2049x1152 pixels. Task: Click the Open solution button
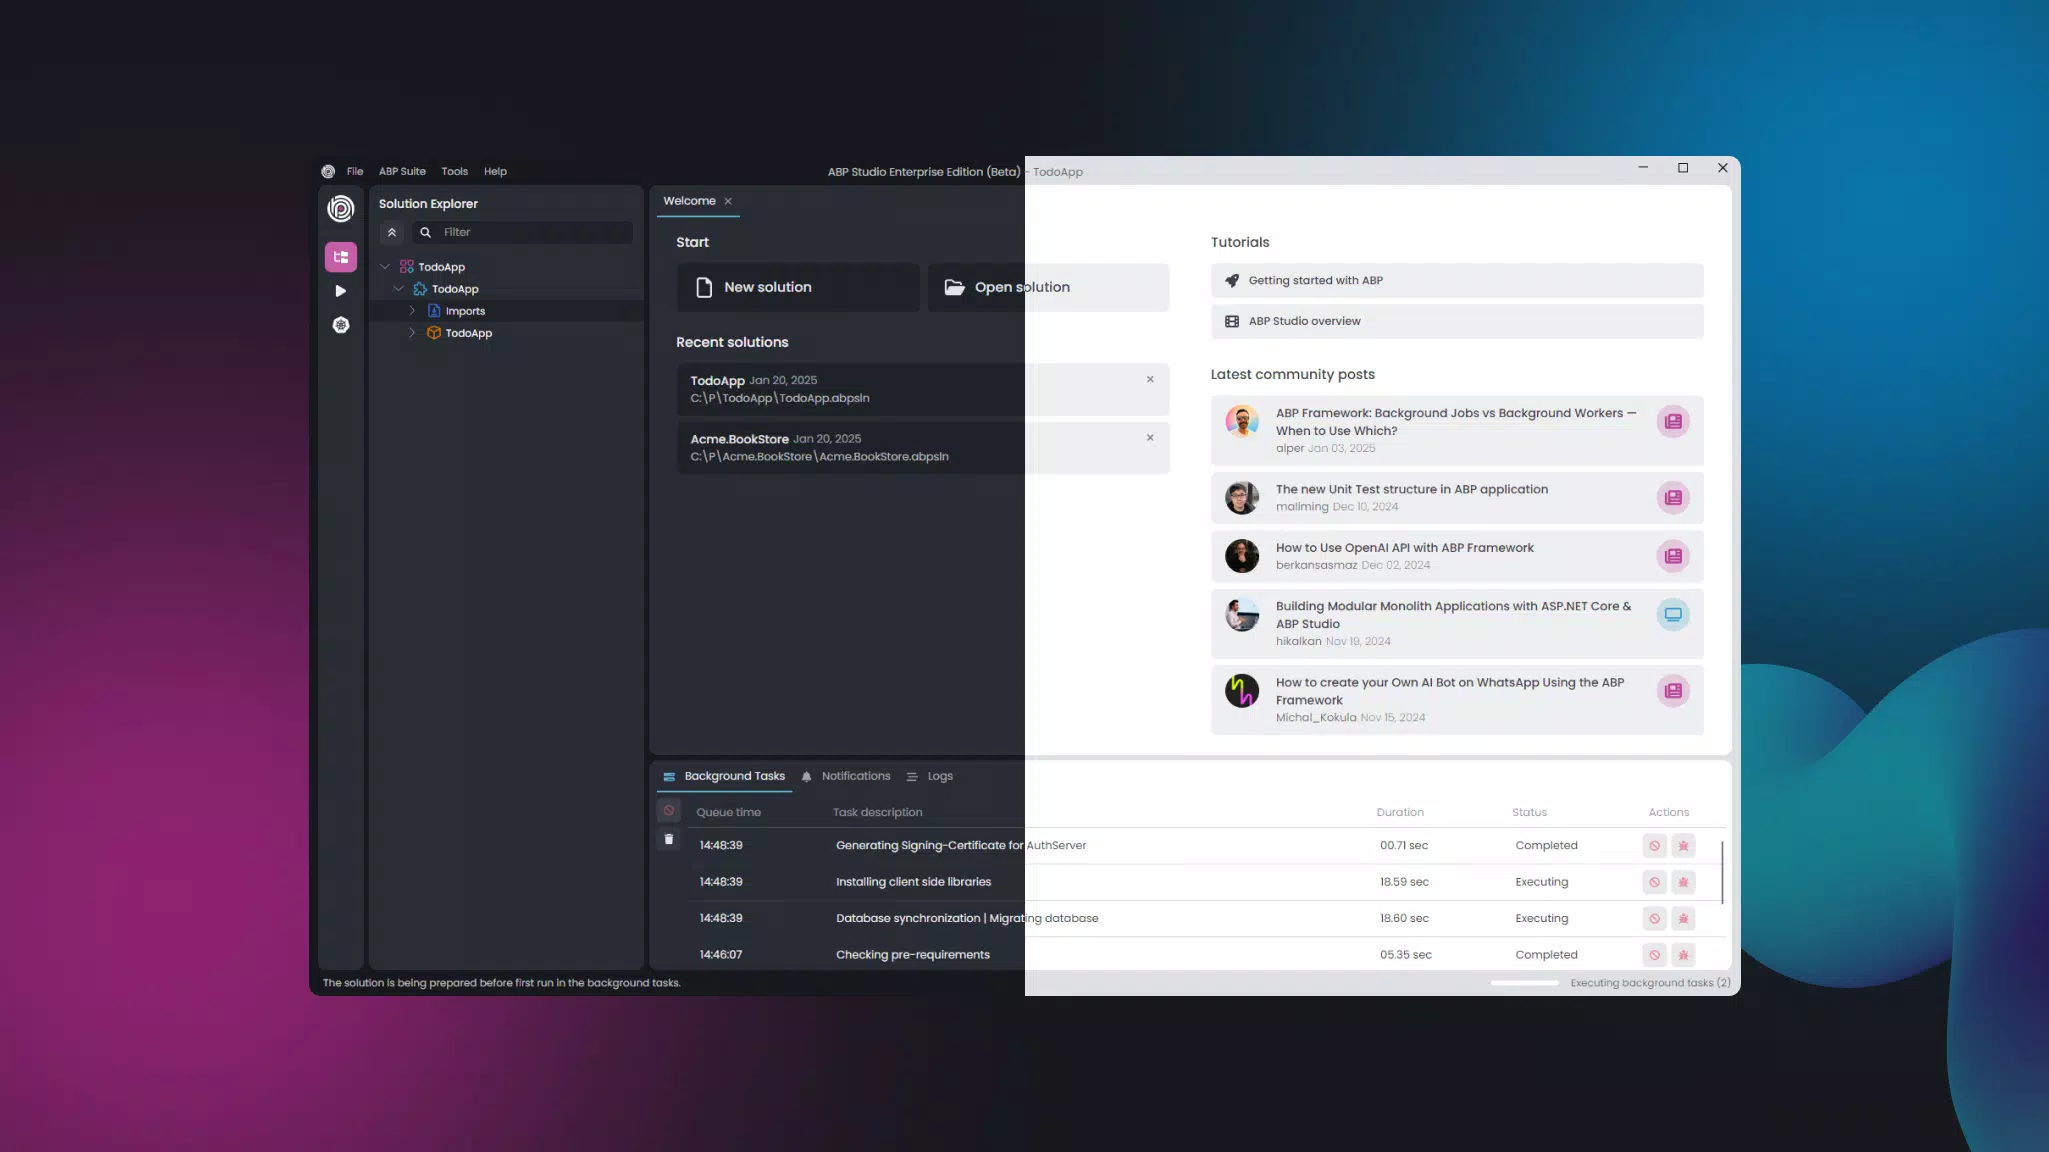click(1048, 287)
